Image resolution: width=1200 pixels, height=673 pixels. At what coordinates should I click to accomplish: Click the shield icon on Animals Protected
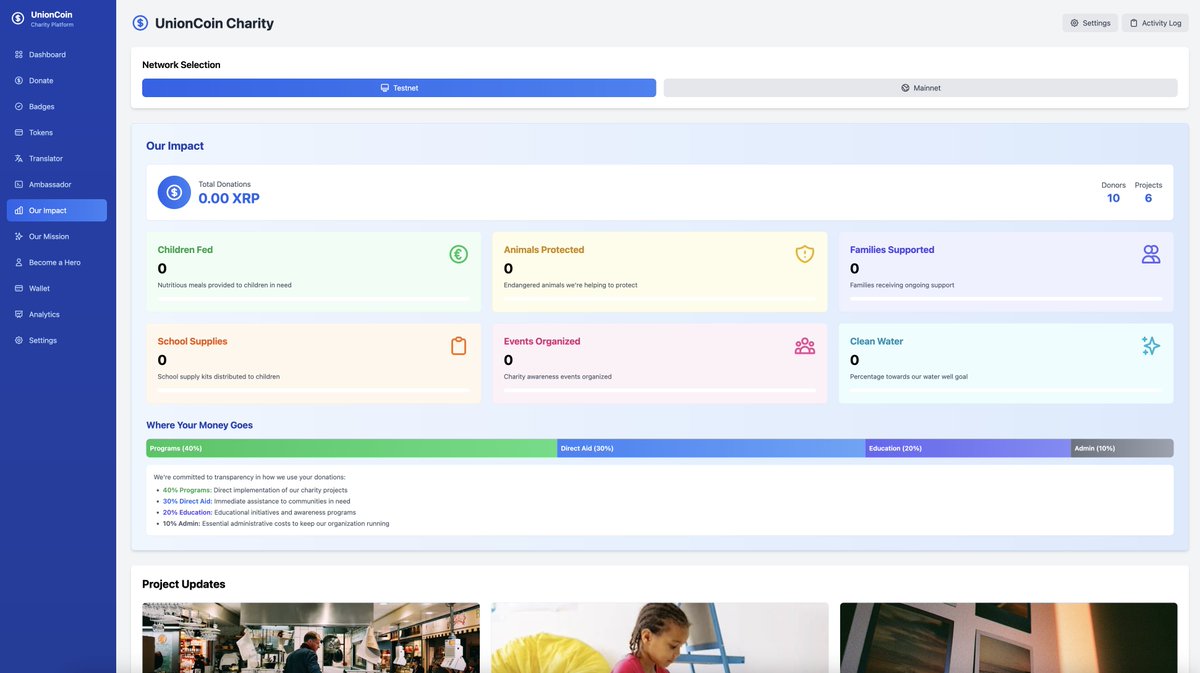point(805,254)
